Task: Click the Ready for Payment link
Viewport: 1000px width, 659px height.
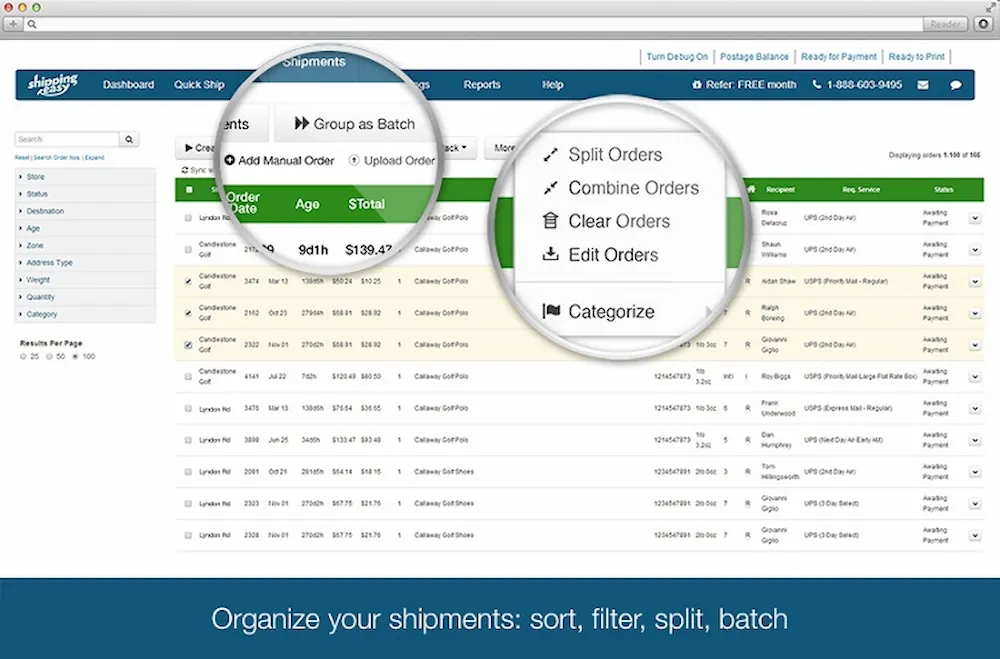Action: coord(839,57)
